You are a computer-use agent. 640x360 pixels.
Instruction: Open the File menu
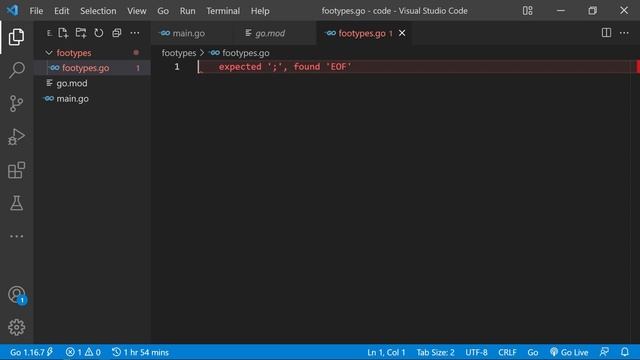[x=36, y=11]
